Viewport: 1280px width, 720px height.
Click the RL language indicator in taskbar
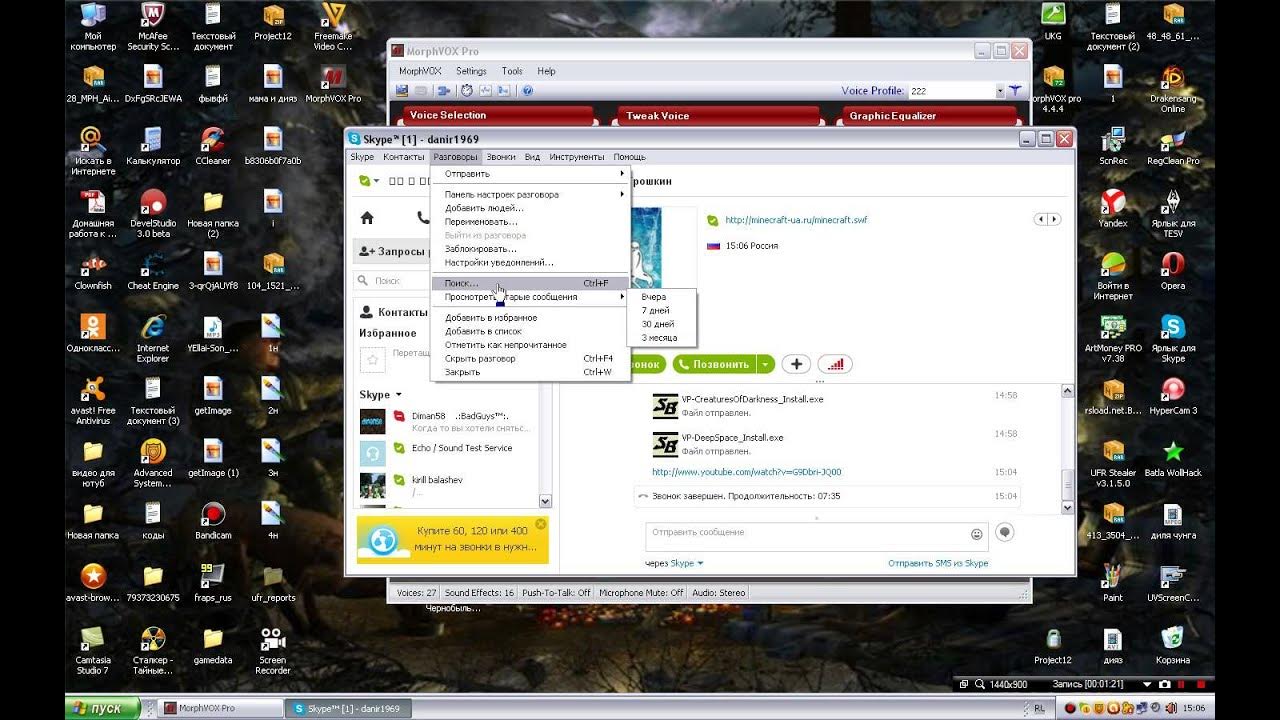click(1040, 708)
